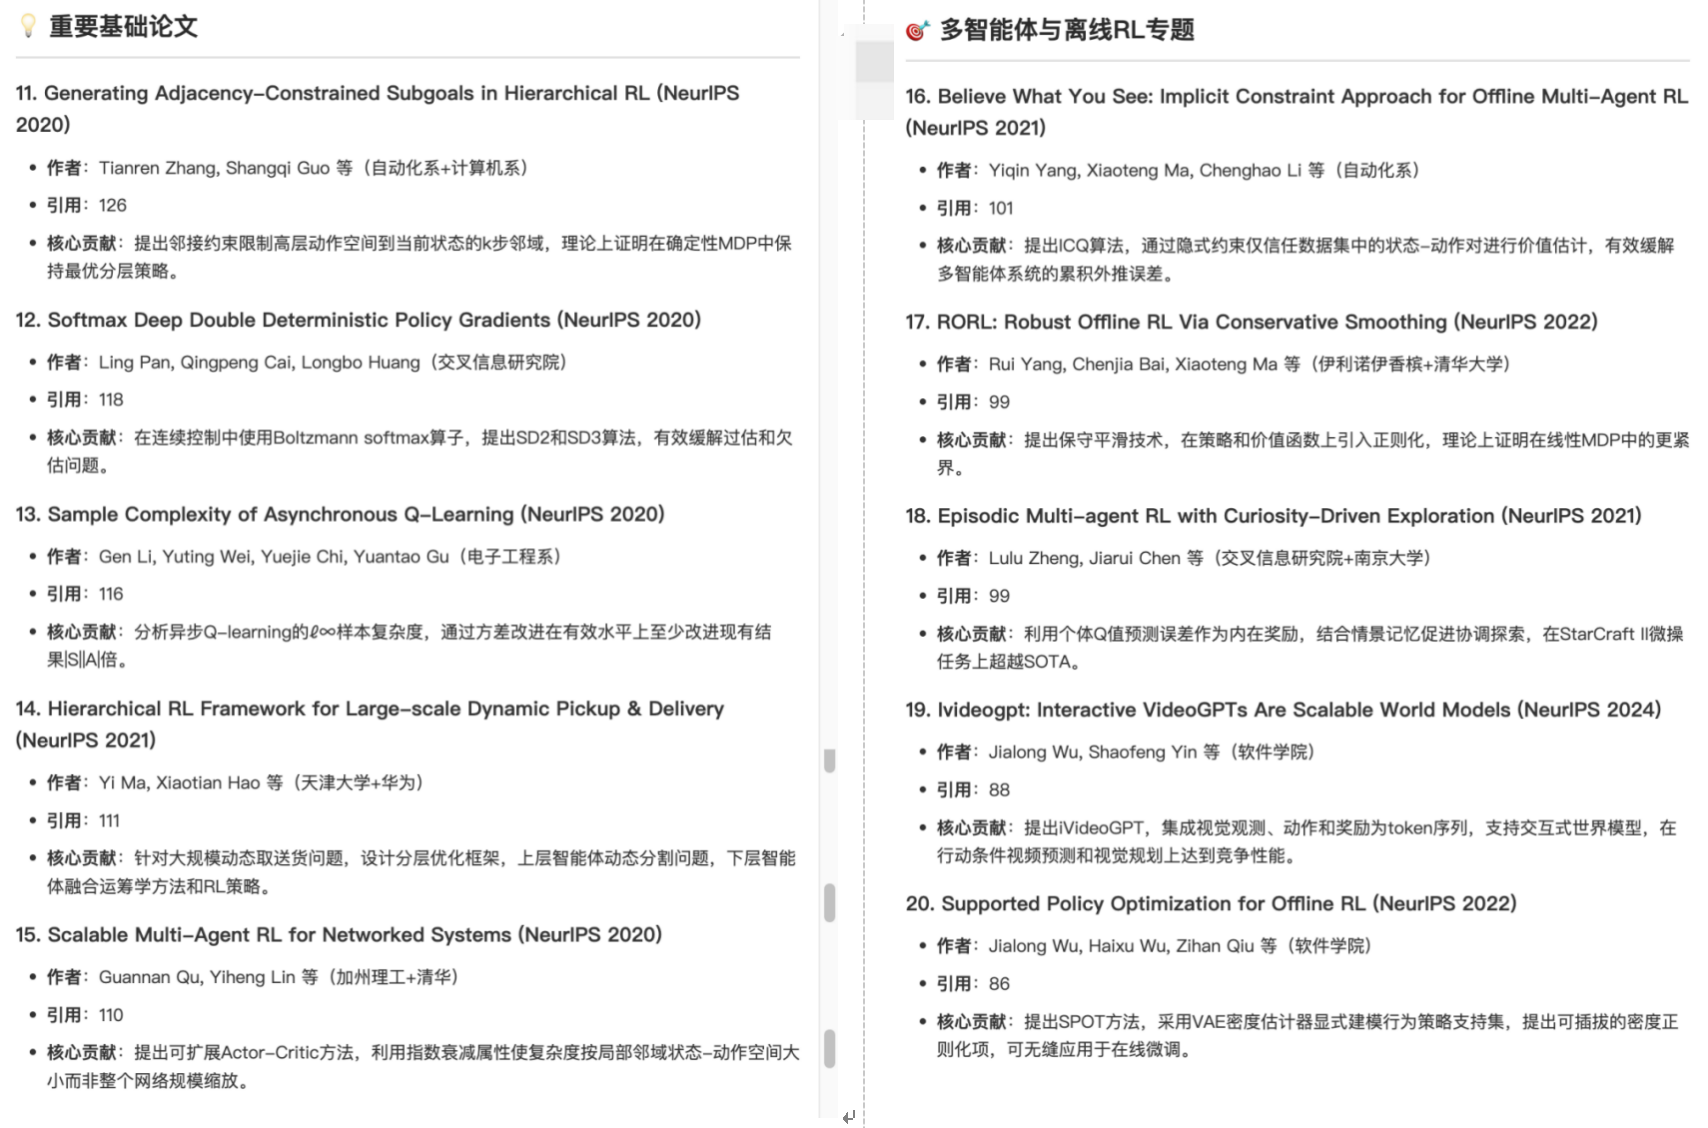Click the citation count 88
This screenshot has width=1708, height=1128.
999,790
